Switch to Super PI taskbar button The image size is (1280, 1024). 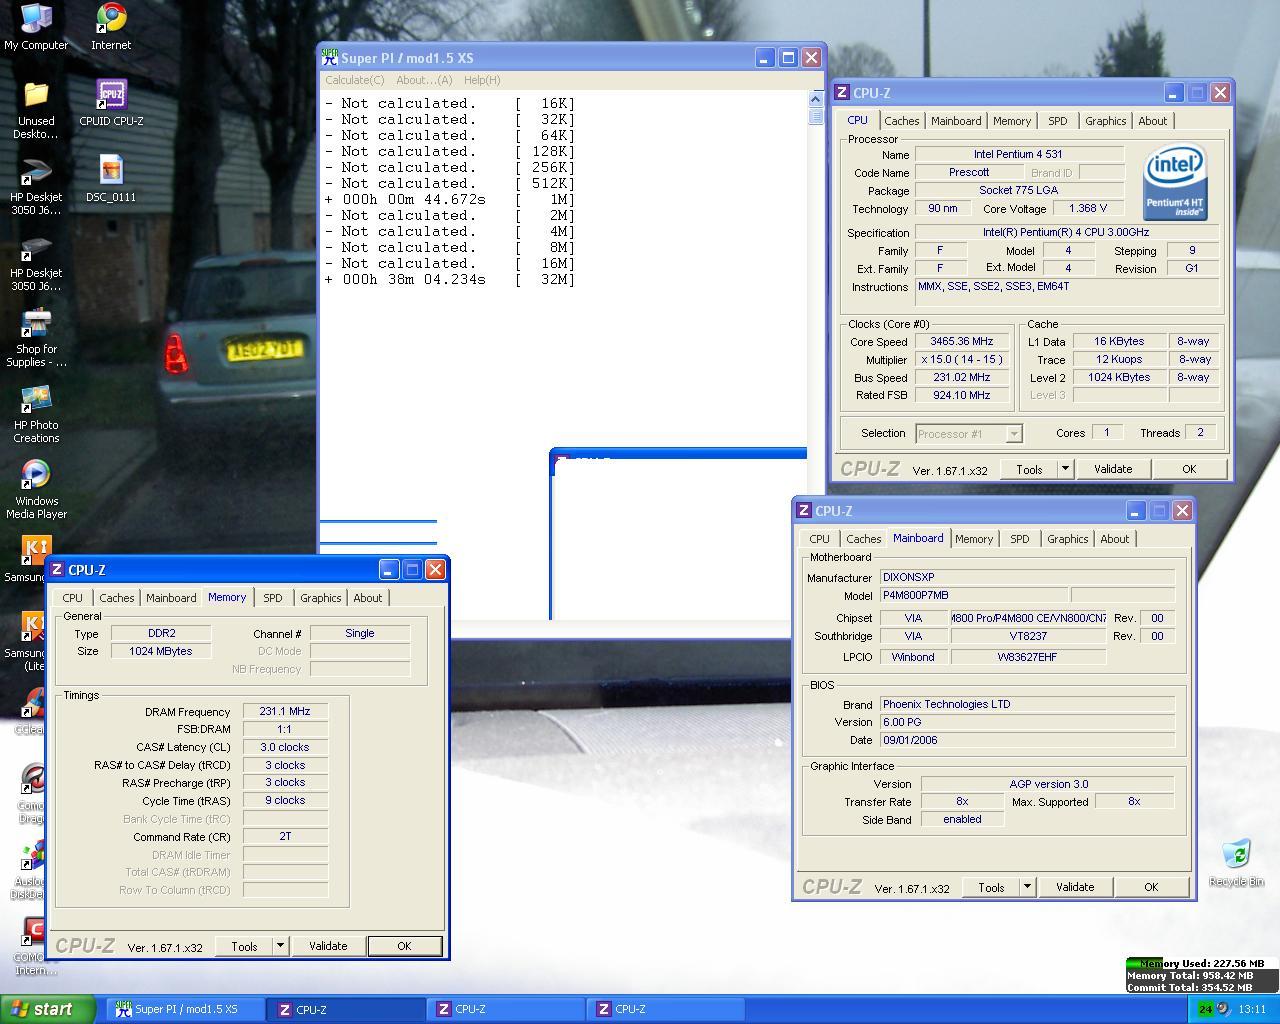[185, 1009]
